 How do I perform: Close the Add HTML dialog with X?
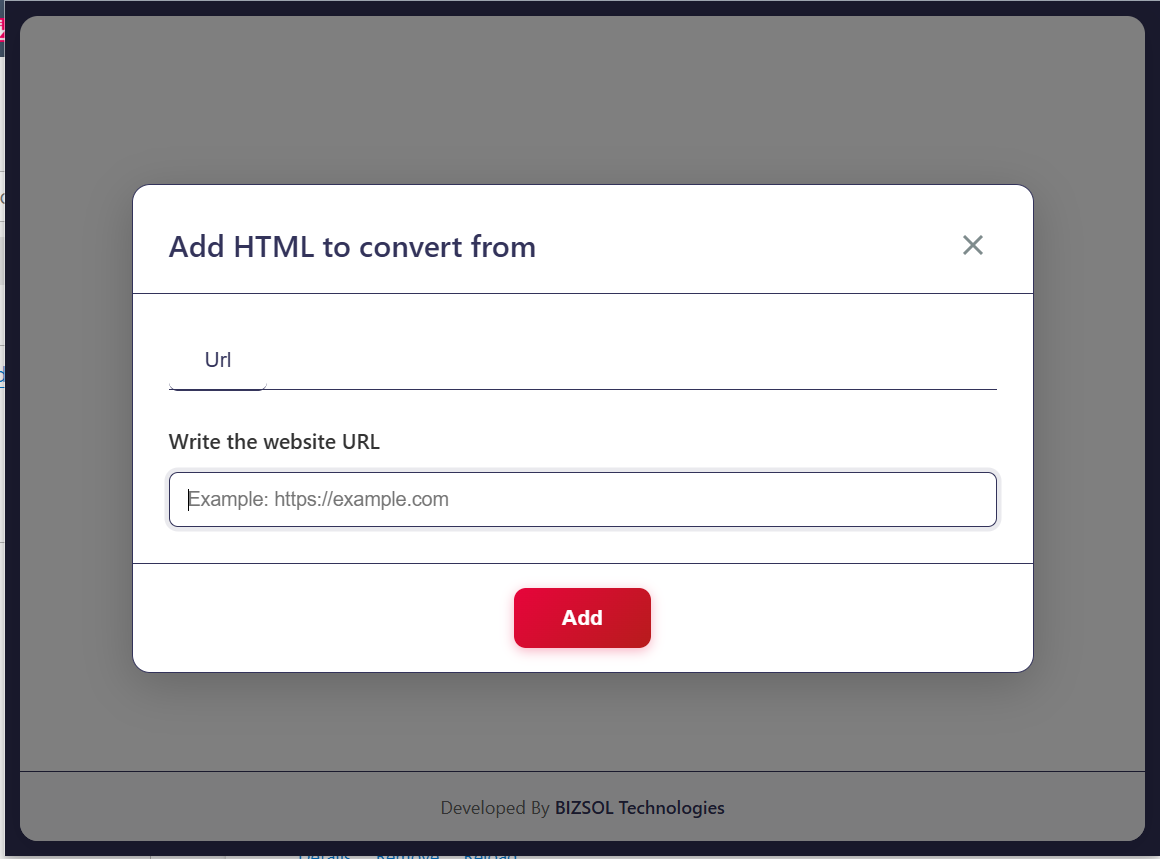pyautogui.click(x=972, y=245)
